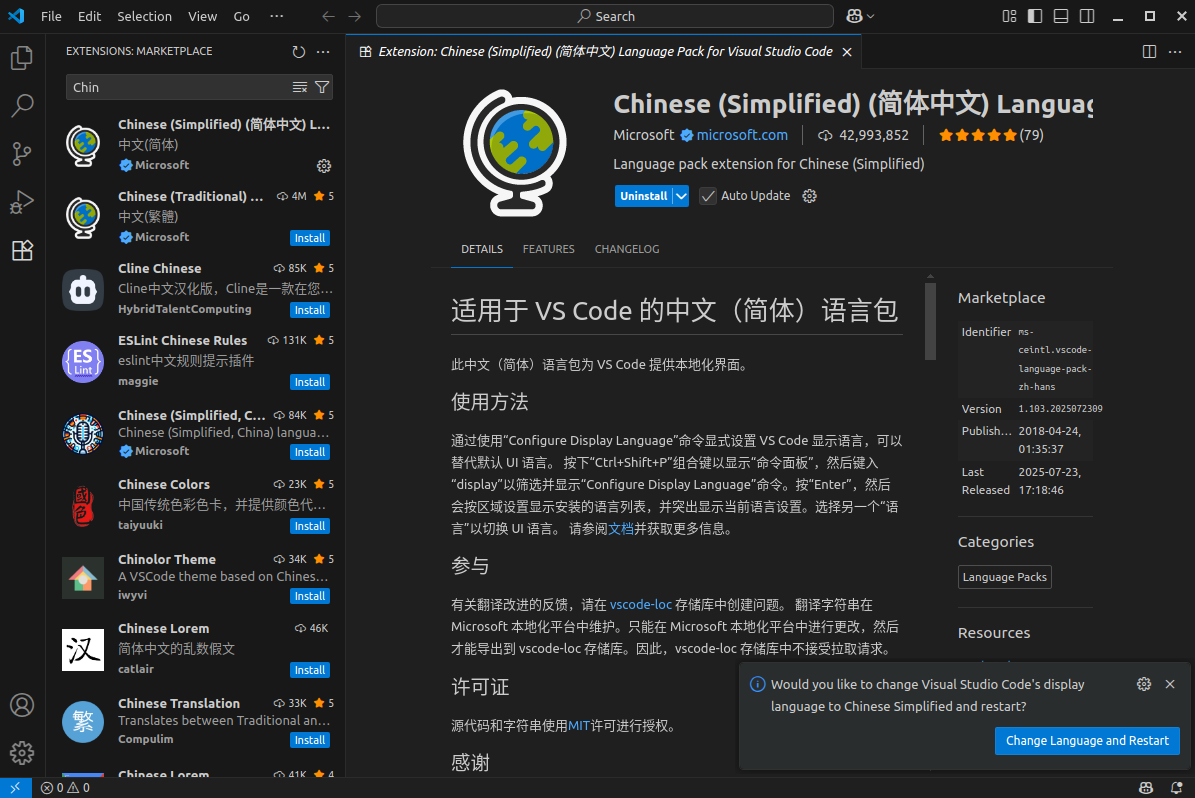This screenshot has height=798, width=1195.
Task: Select the Source Control icon
Action: tap(21, 154)
